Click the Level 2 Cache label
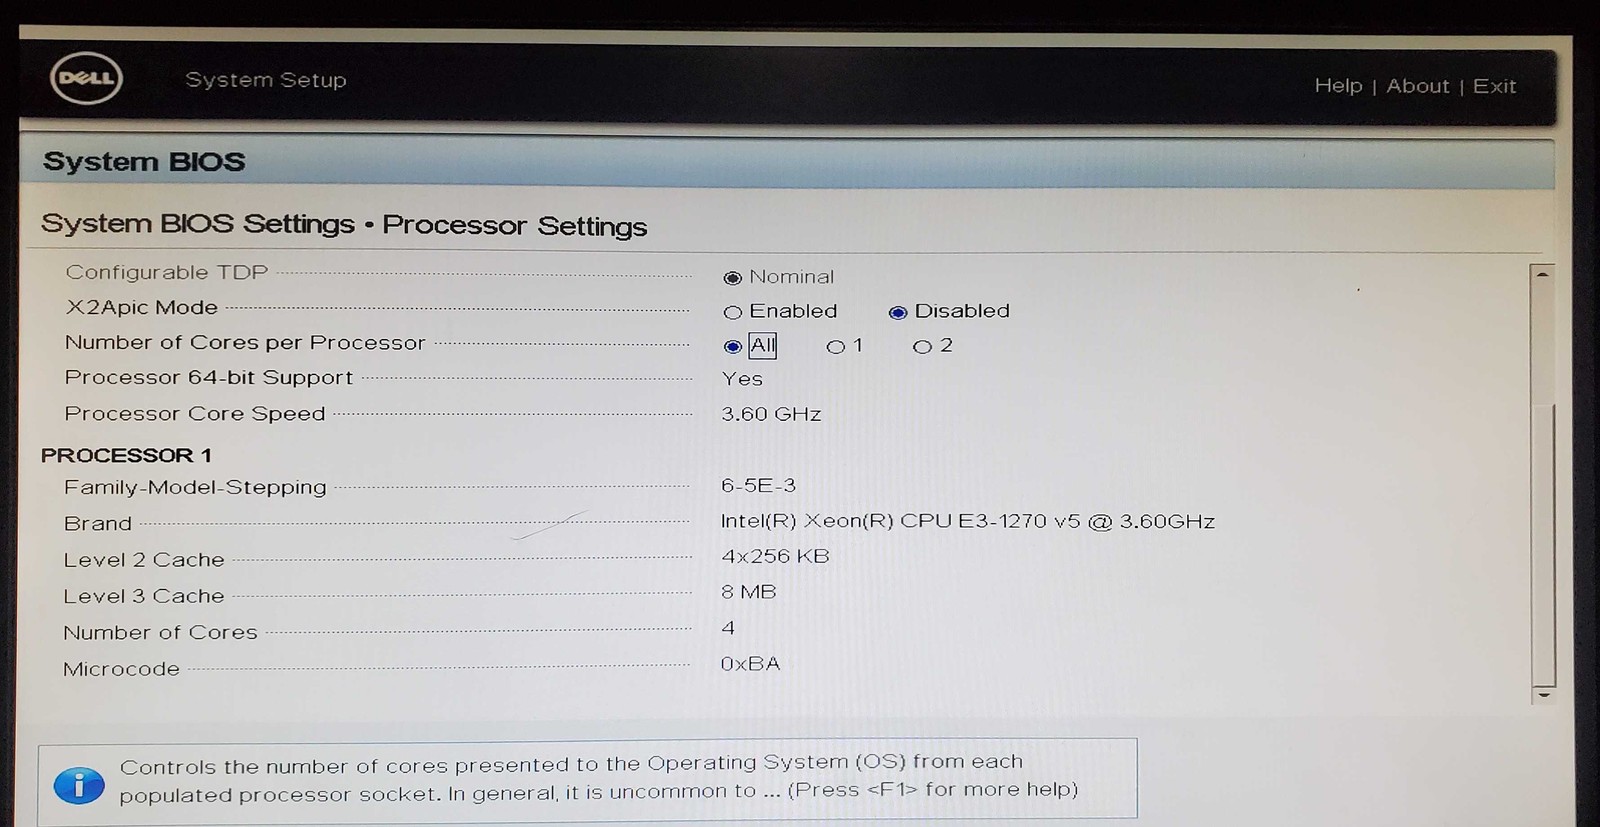Screen dimensions: 1600x827 click(x=144, y=560)
